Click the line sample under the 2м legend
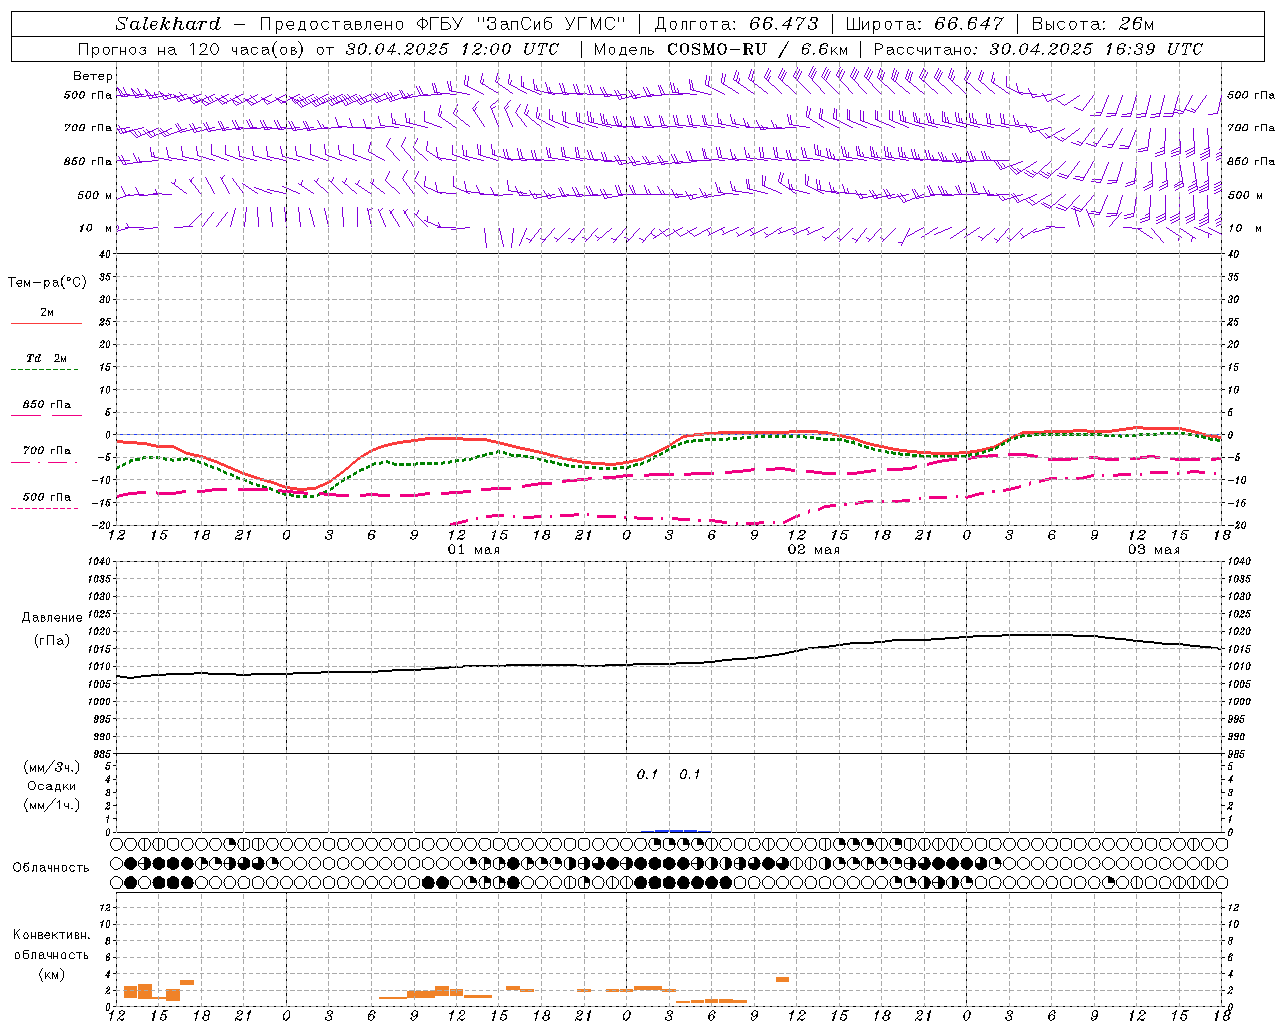 pos(46,324)
